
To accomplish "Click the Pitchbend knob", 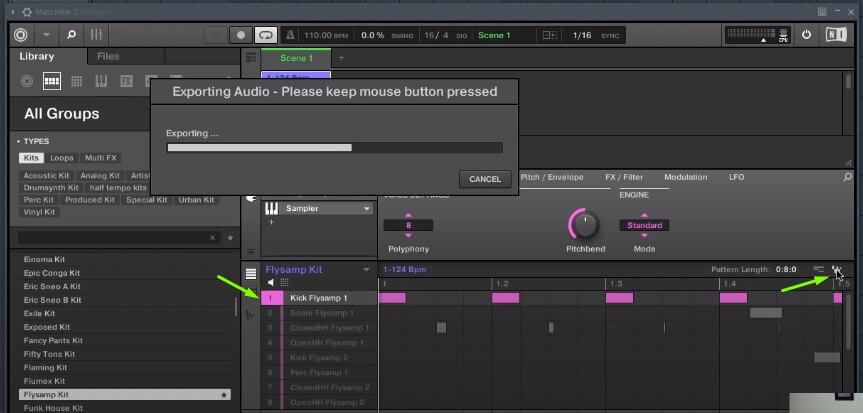I will click(585, 225).
